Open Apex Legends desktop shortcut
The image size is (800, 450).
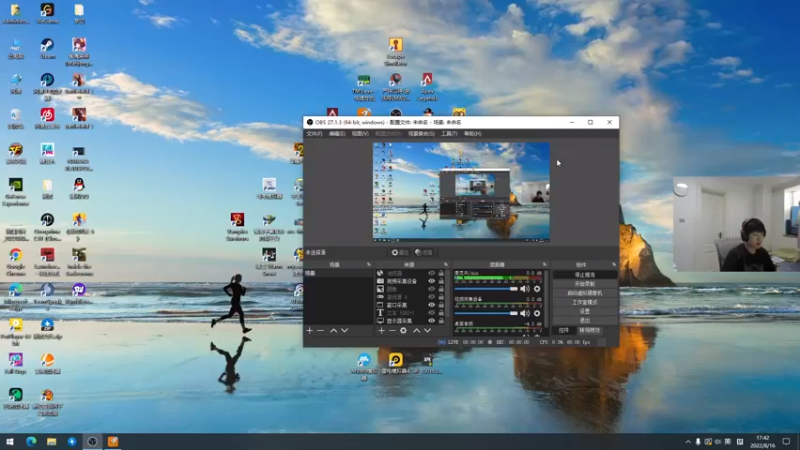click(x=427, y=87)
